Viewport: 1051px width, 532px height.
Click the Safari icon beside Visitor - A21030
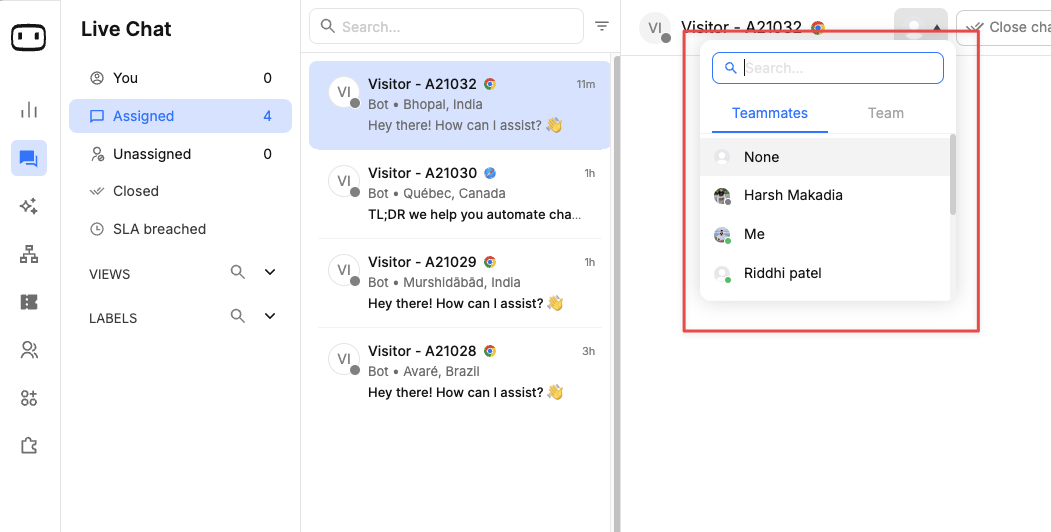click(491, 173)
